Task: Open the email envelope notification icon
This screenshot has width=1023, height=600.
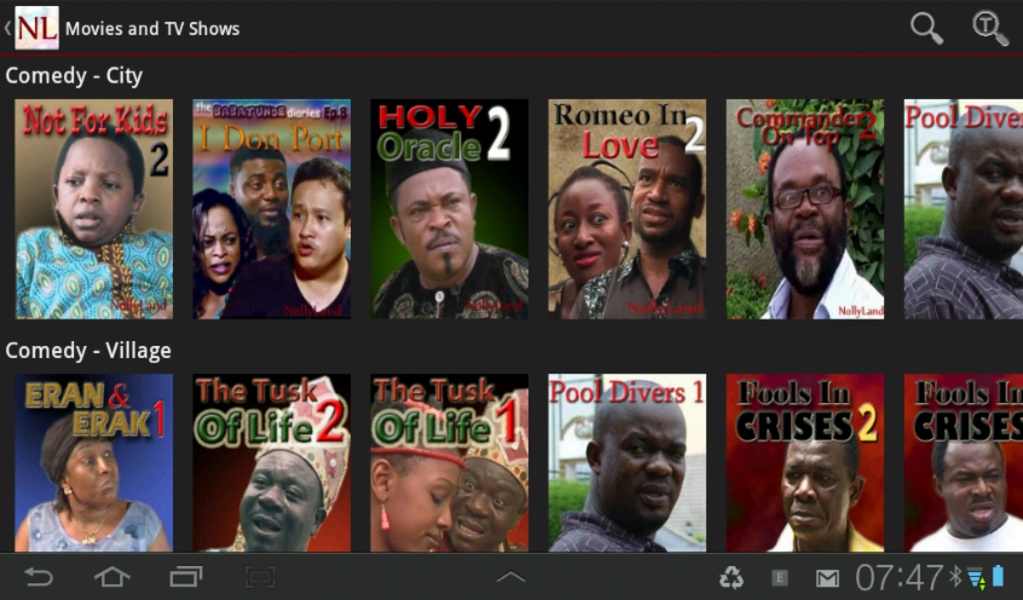Action: coord(827,578)
